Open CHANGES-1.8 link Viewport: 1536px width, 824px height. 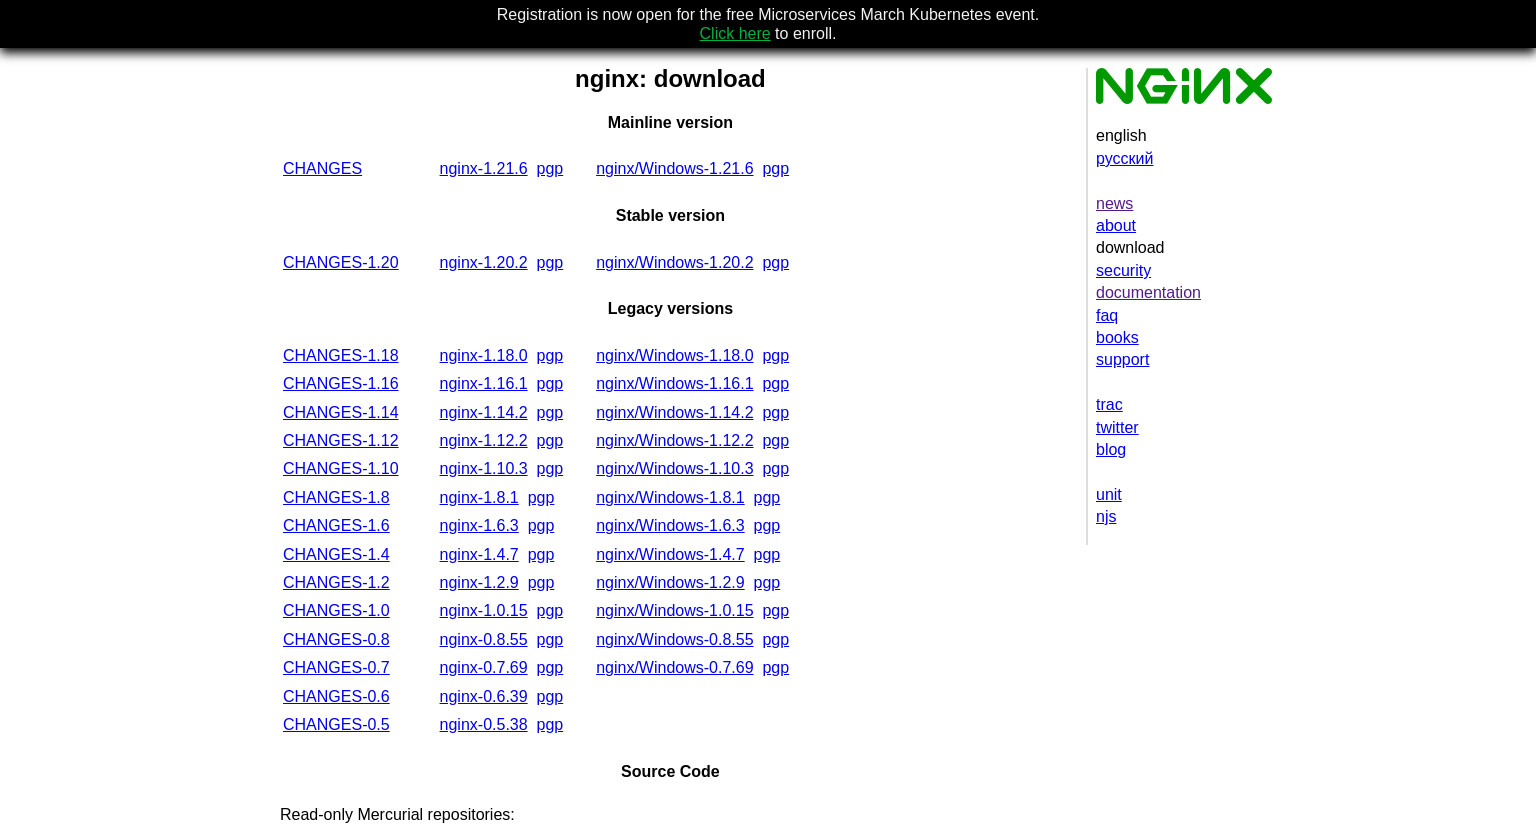(336, 498)
